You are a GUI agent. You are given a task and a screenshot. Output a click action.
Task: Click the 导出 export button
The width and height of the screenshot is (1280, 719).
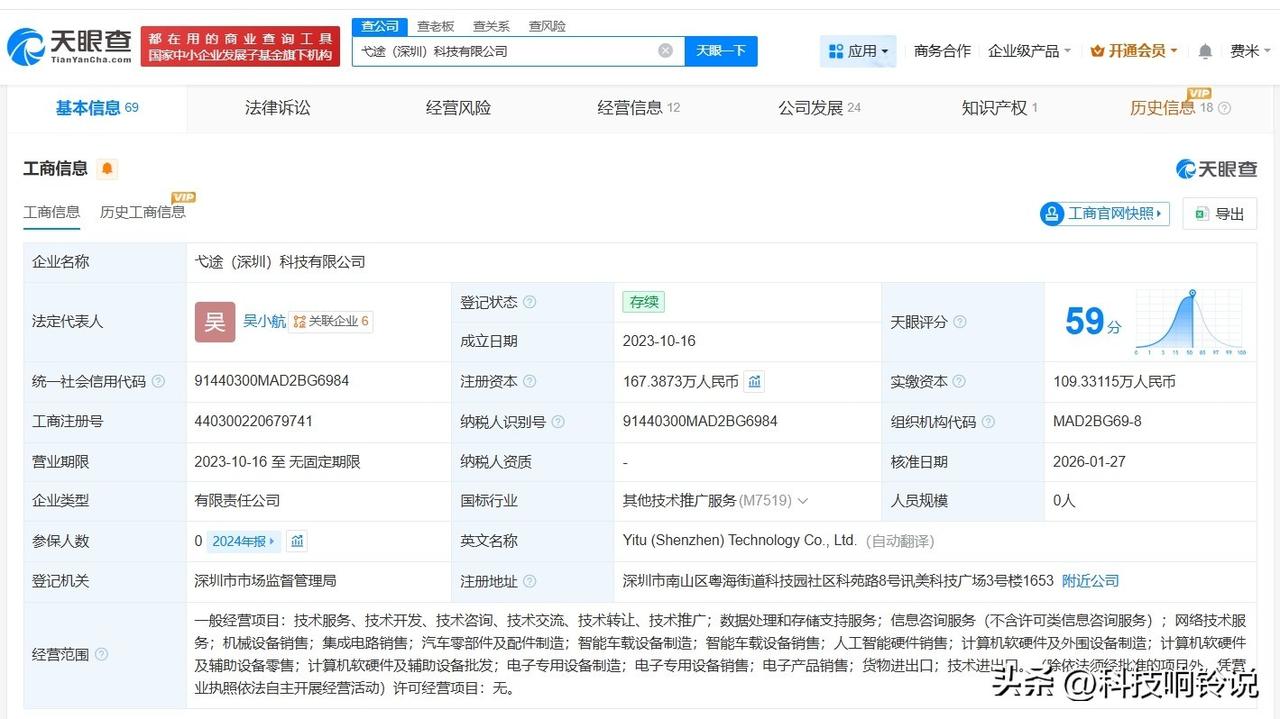(1219, 213)
